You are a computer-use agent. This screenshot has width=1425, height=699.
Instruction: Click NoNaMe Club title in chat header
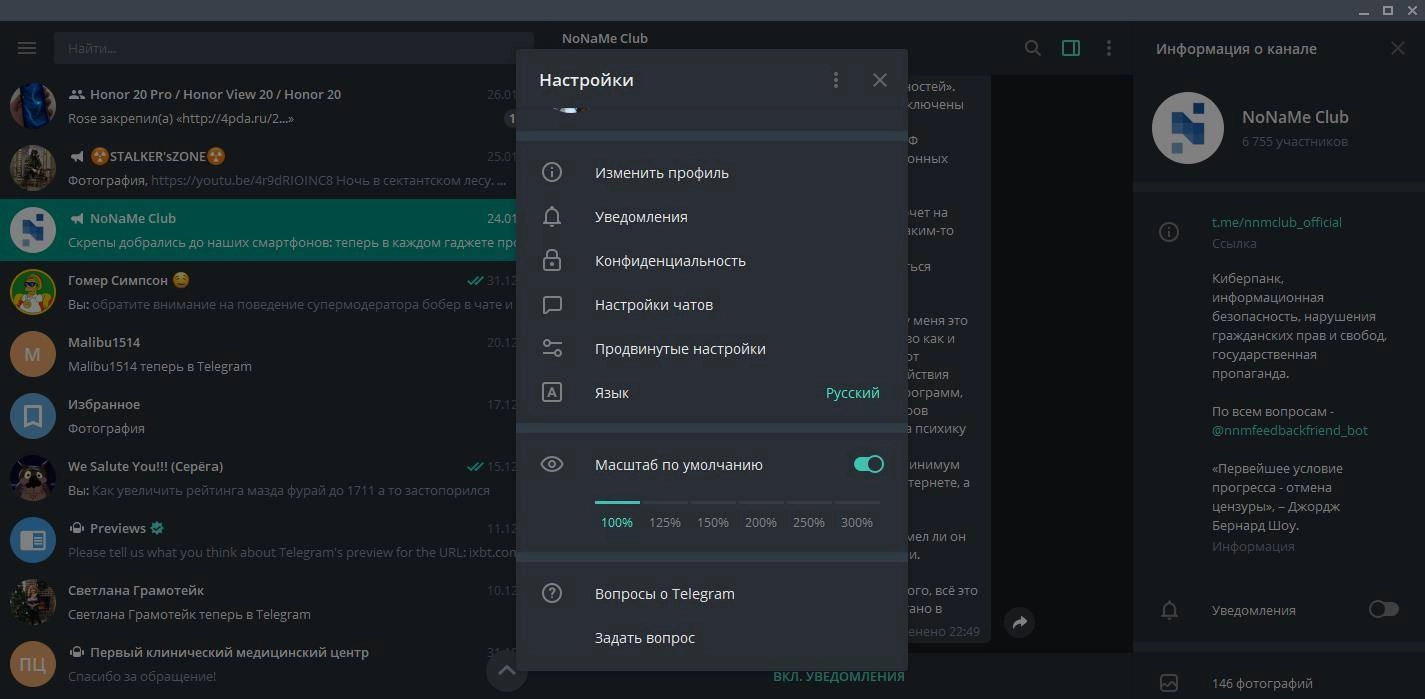[x=605, y=38]
